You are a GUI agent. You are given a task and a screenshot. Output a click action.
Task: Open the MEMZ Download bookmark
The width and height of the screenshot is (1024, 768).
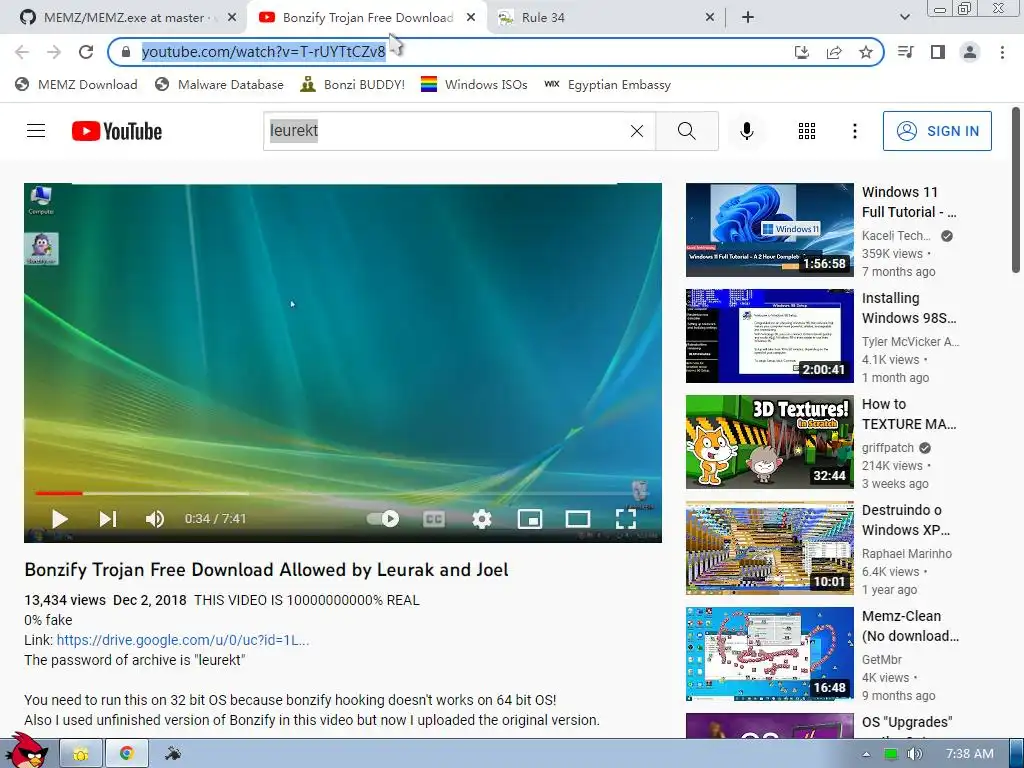coord(76,84)
